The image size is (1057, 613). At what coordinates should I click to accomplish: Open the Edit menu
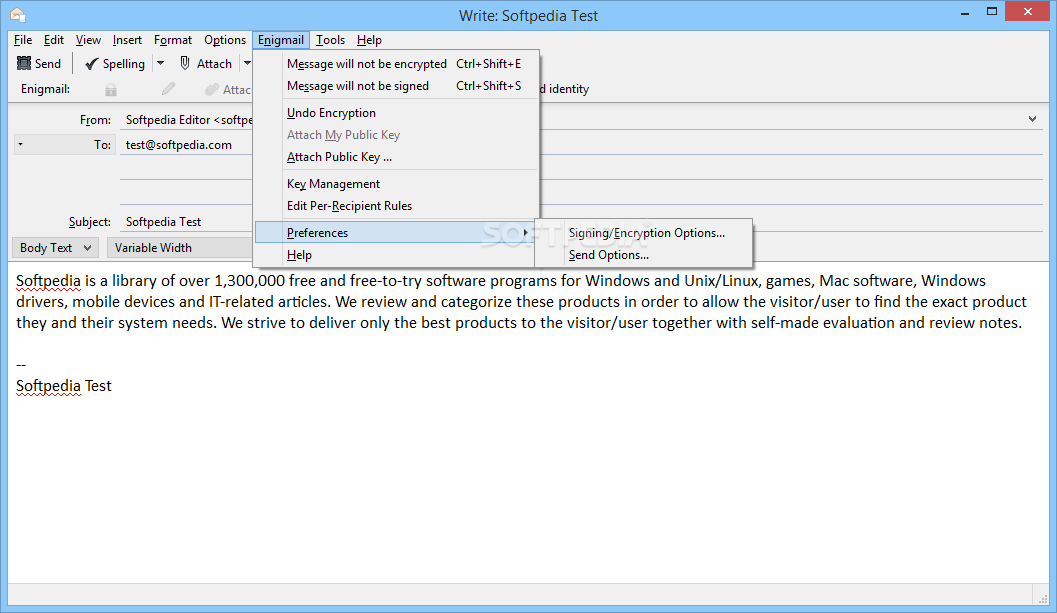54,40
